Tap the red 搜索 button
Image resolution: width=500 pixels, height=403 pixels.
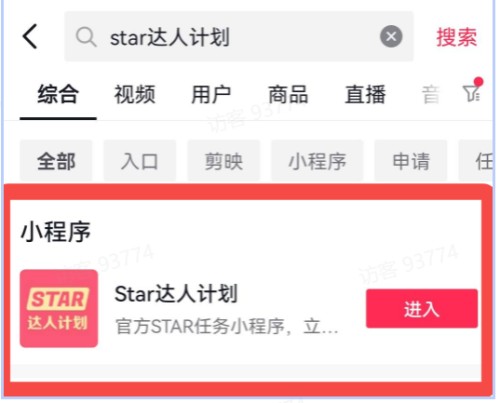click(456, 37)
